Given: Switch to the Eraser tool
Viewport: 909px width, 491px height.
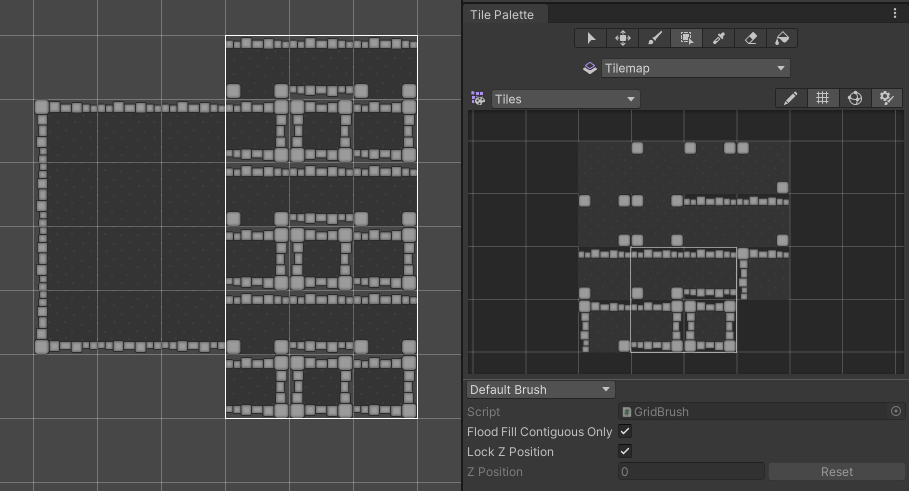Looking at the screenshot, I should [x=751, y=38].
